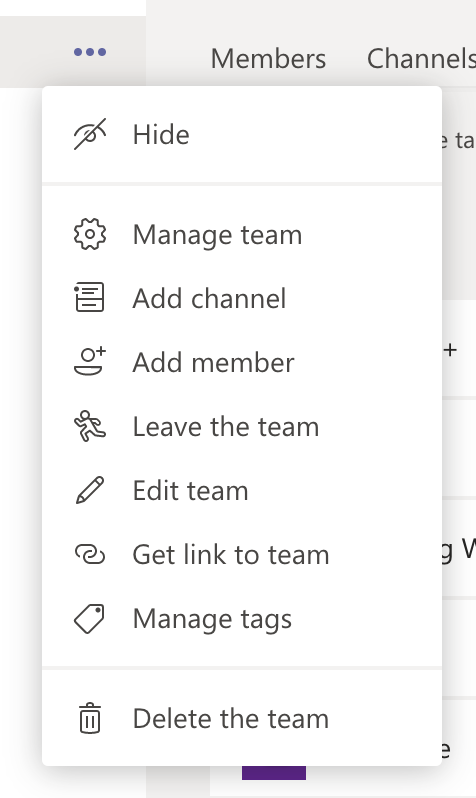The height and width of the screenshot is (798, 476).
Task: Toggle the three-dot More options menu
Action: pyautogui.click(x=90, y=52)
